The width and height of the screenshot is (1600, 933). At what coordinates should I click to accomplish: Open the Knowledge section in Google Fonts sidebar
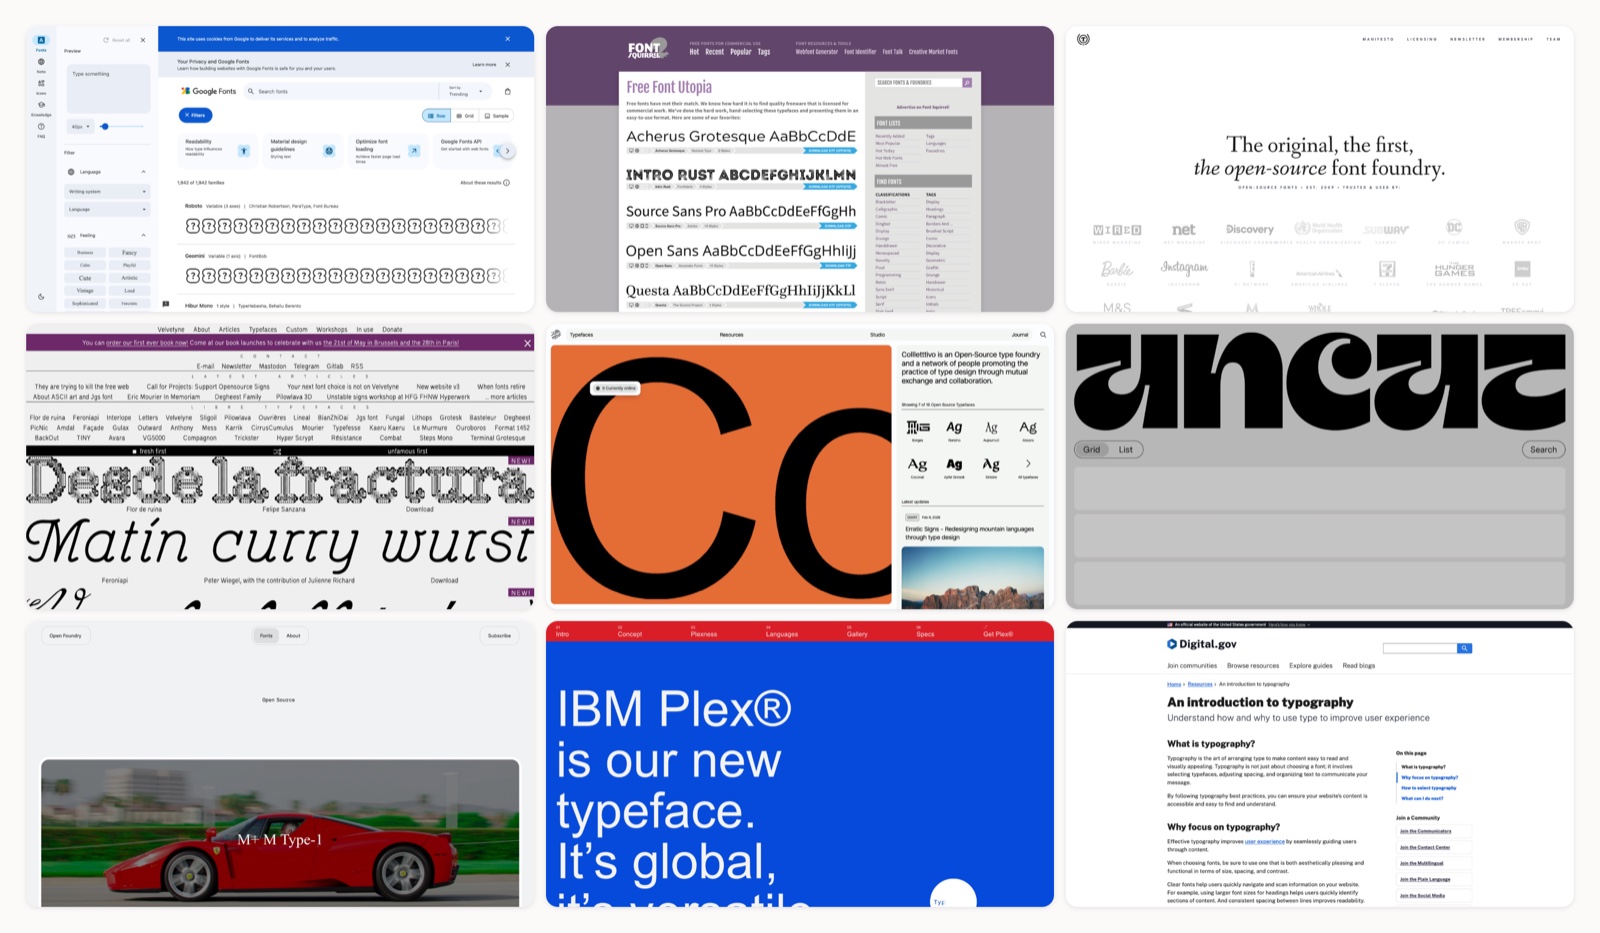tap(41, 107)
